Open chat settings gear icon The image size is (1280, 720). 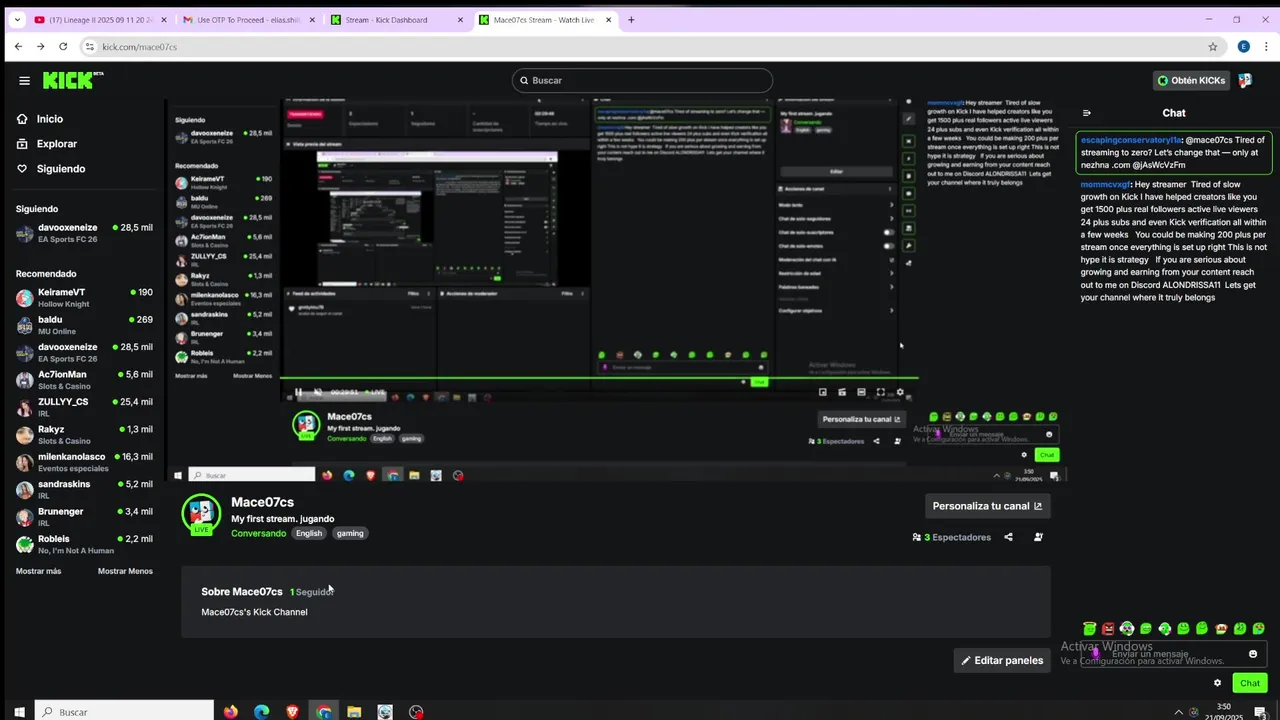click(1217, 683)
